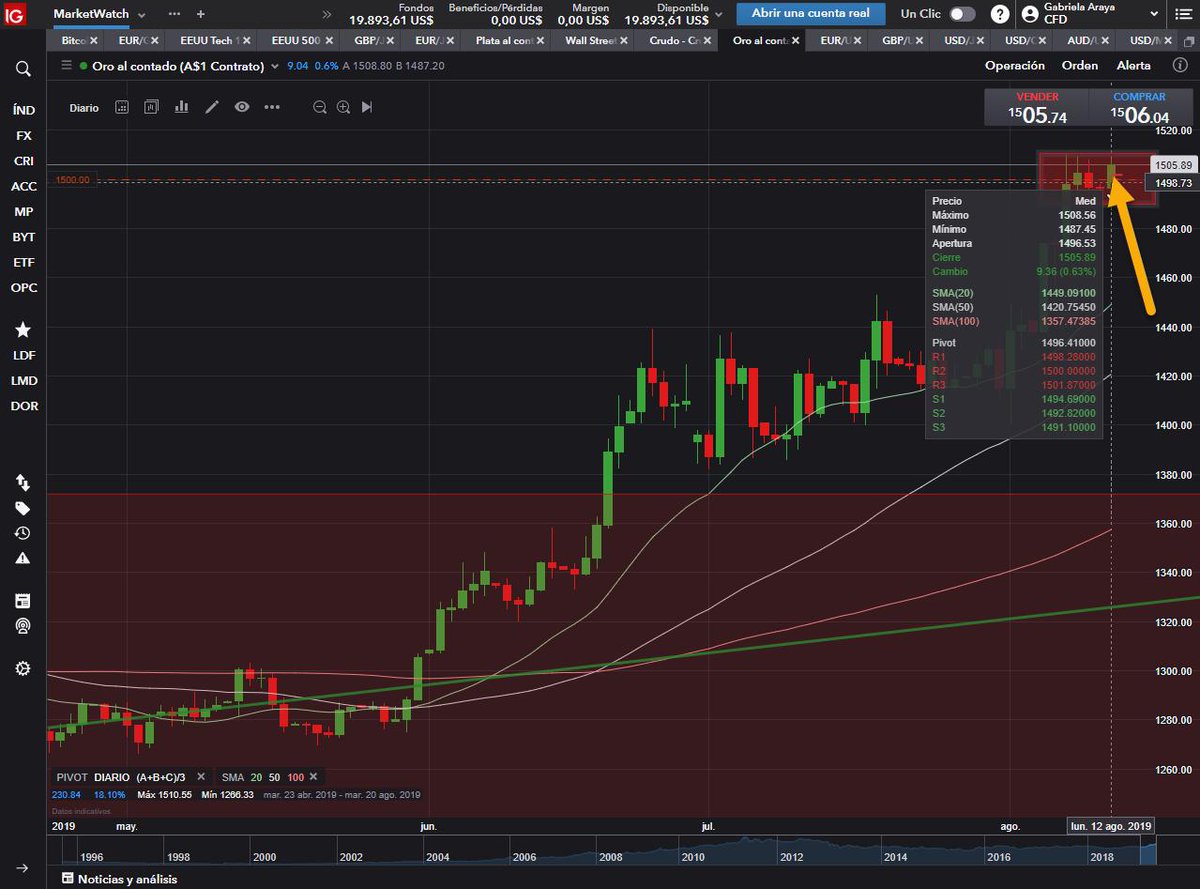Select the chart type bar icon

(x=181, y=107)
